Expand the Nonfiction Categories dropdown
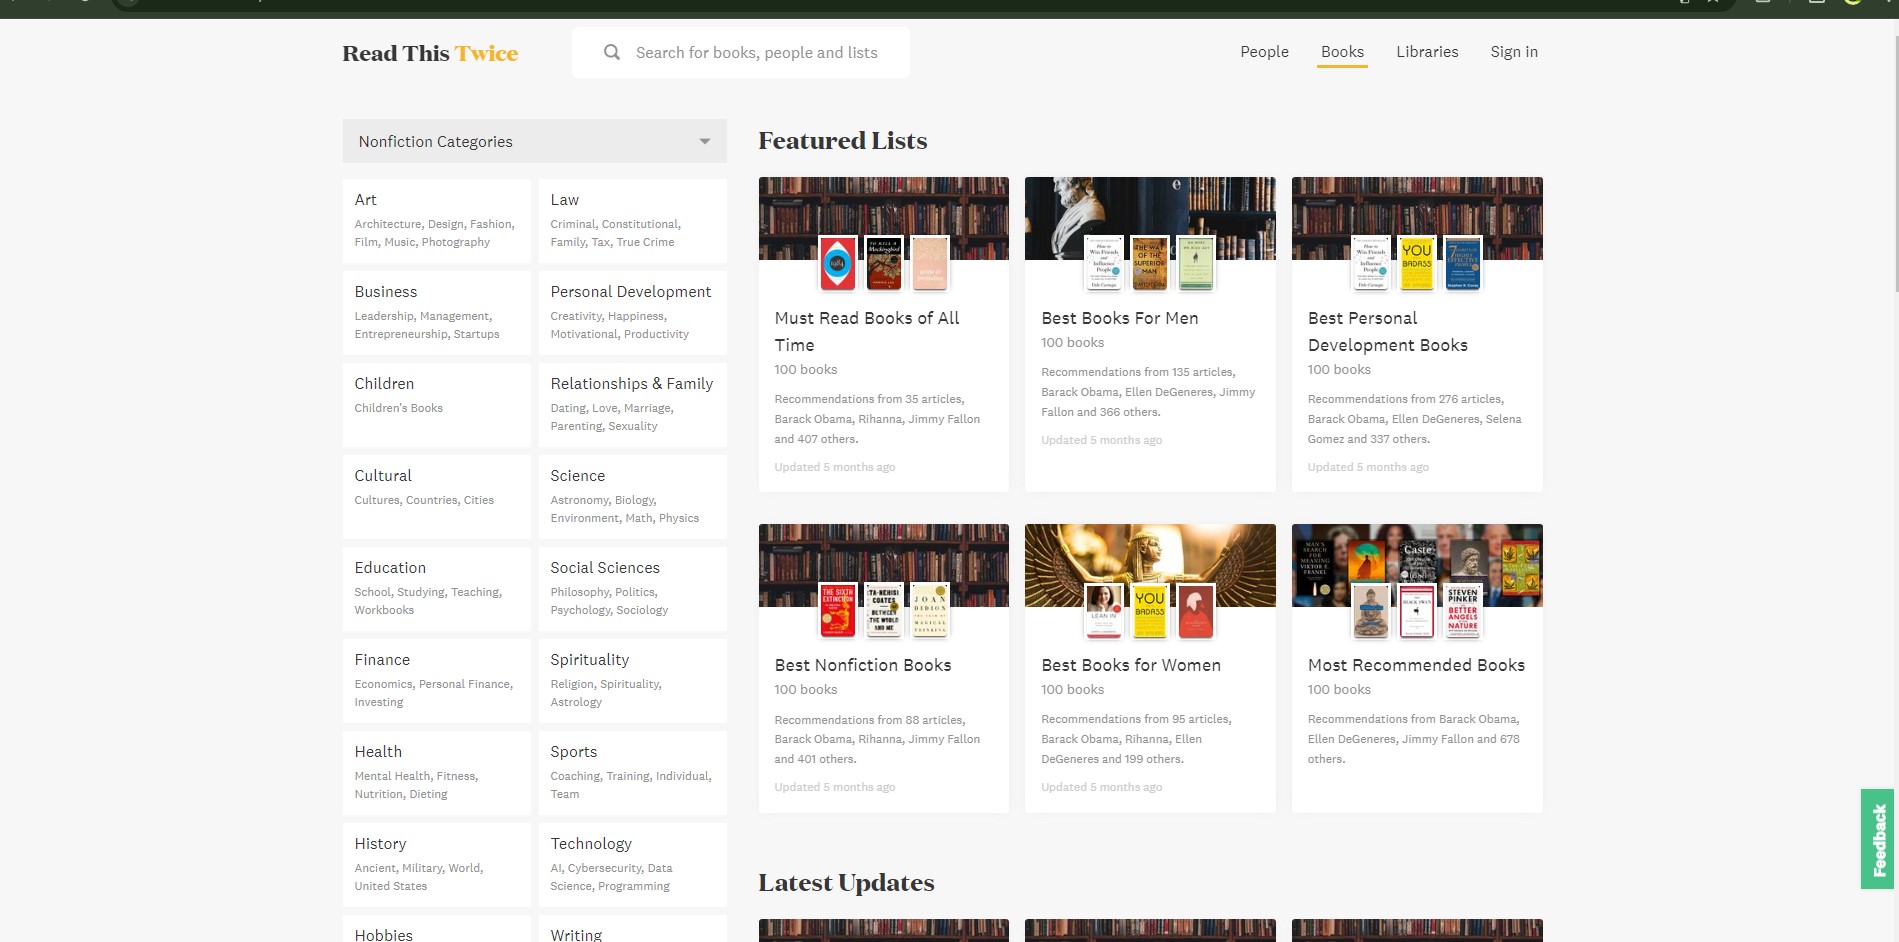 [534, 141]
